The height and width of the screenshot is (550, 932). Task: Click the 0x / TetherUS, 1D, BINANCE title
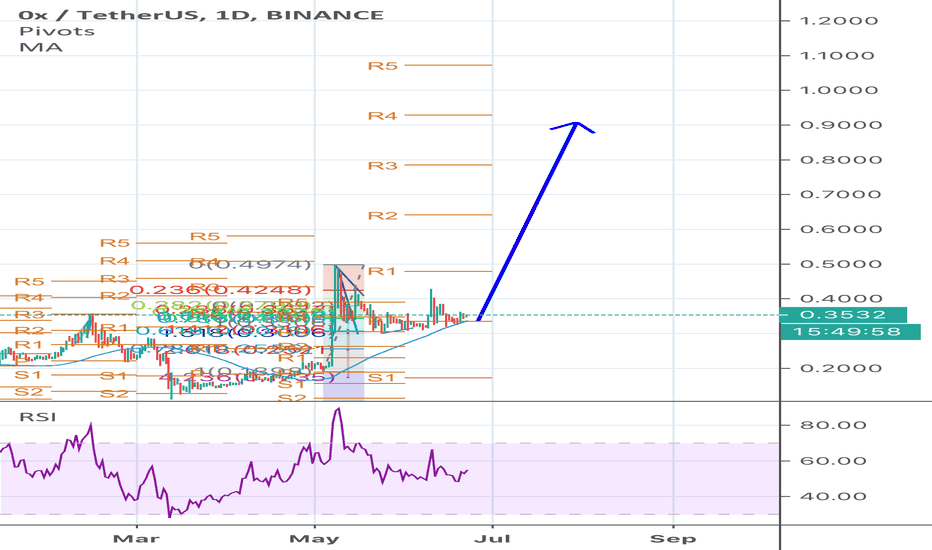[201, 15]
